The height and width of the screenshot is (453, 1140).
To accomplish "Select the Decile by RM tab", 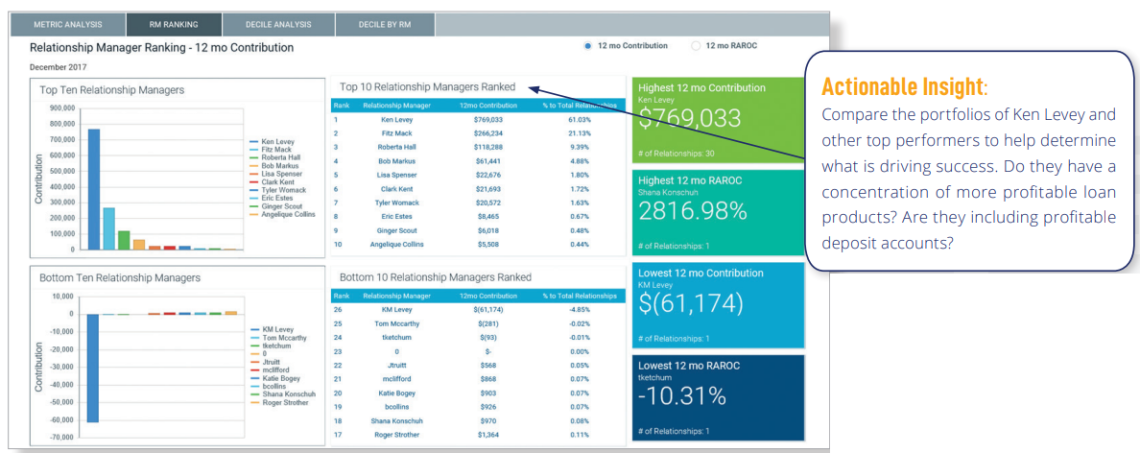I will [384, 24].
